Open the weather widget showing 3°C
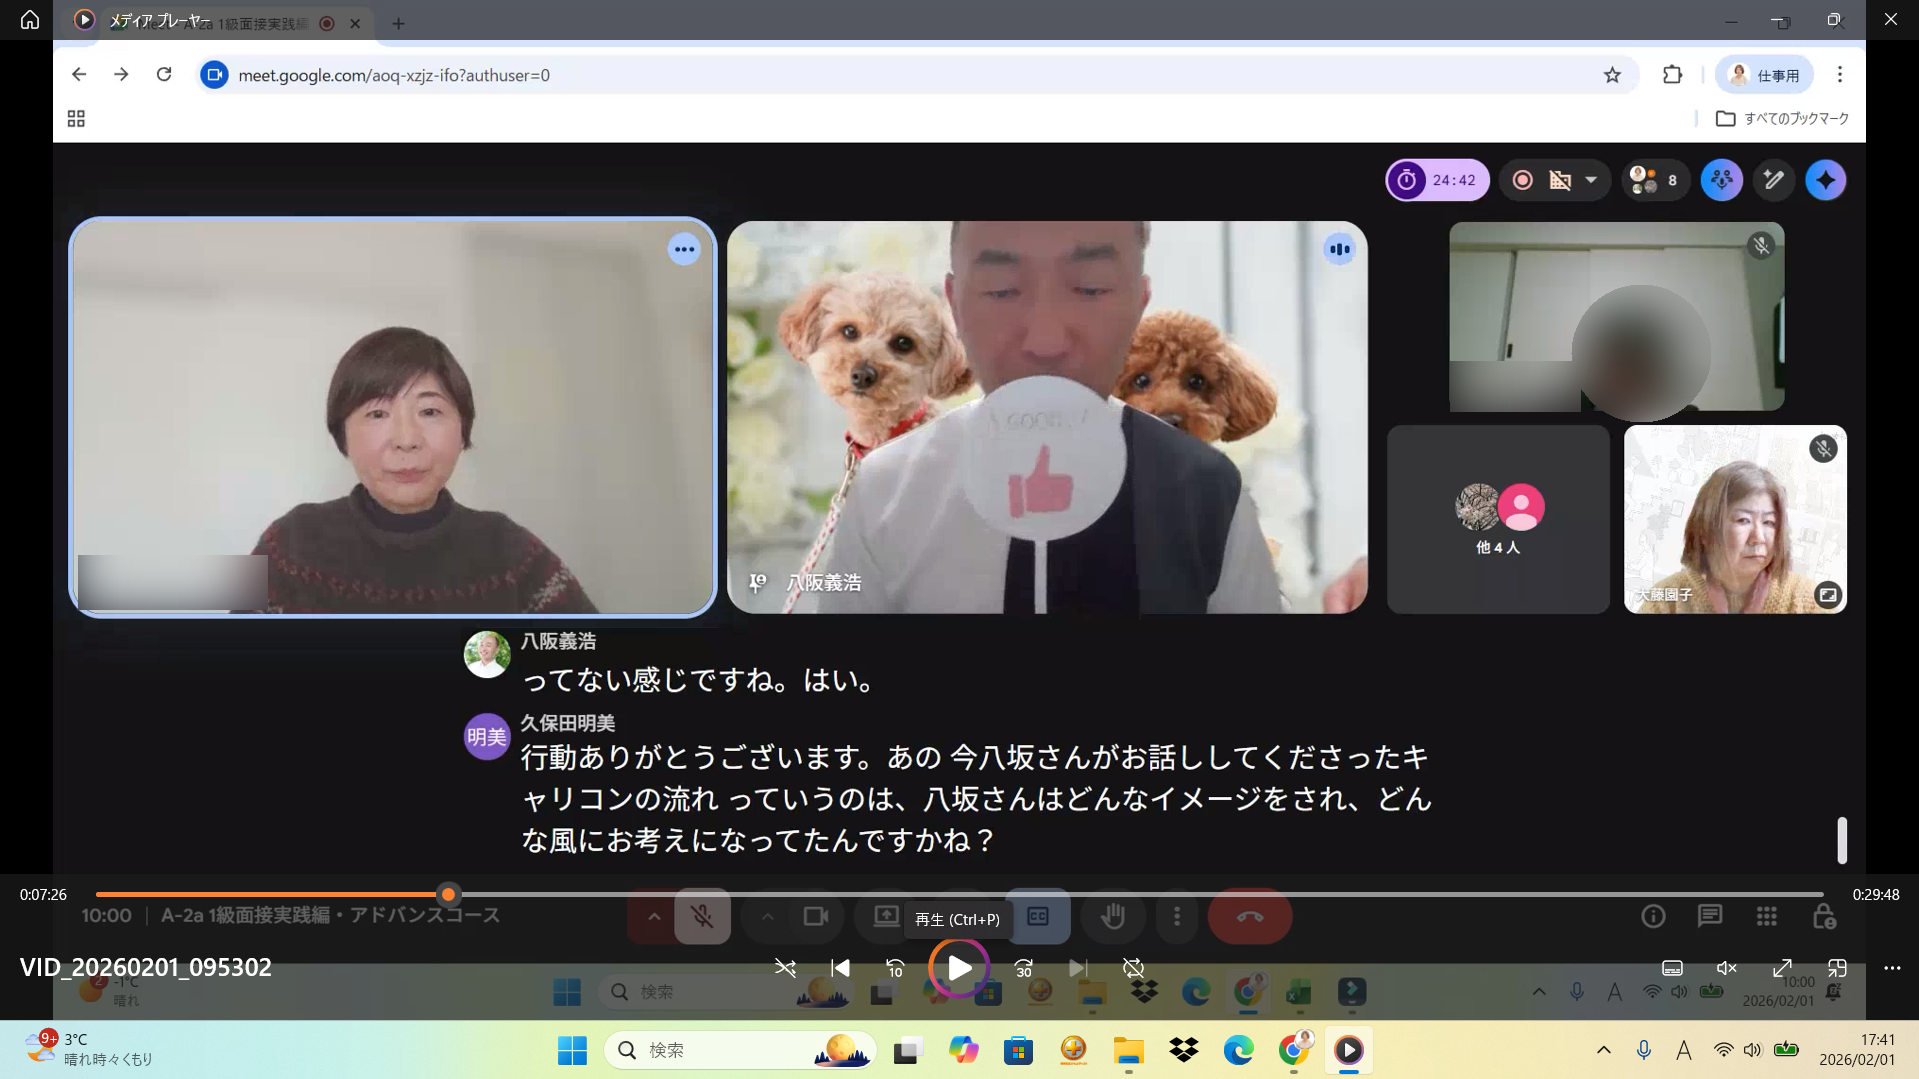Viewport: 1919px width, 1079px height. point(90,1049)
